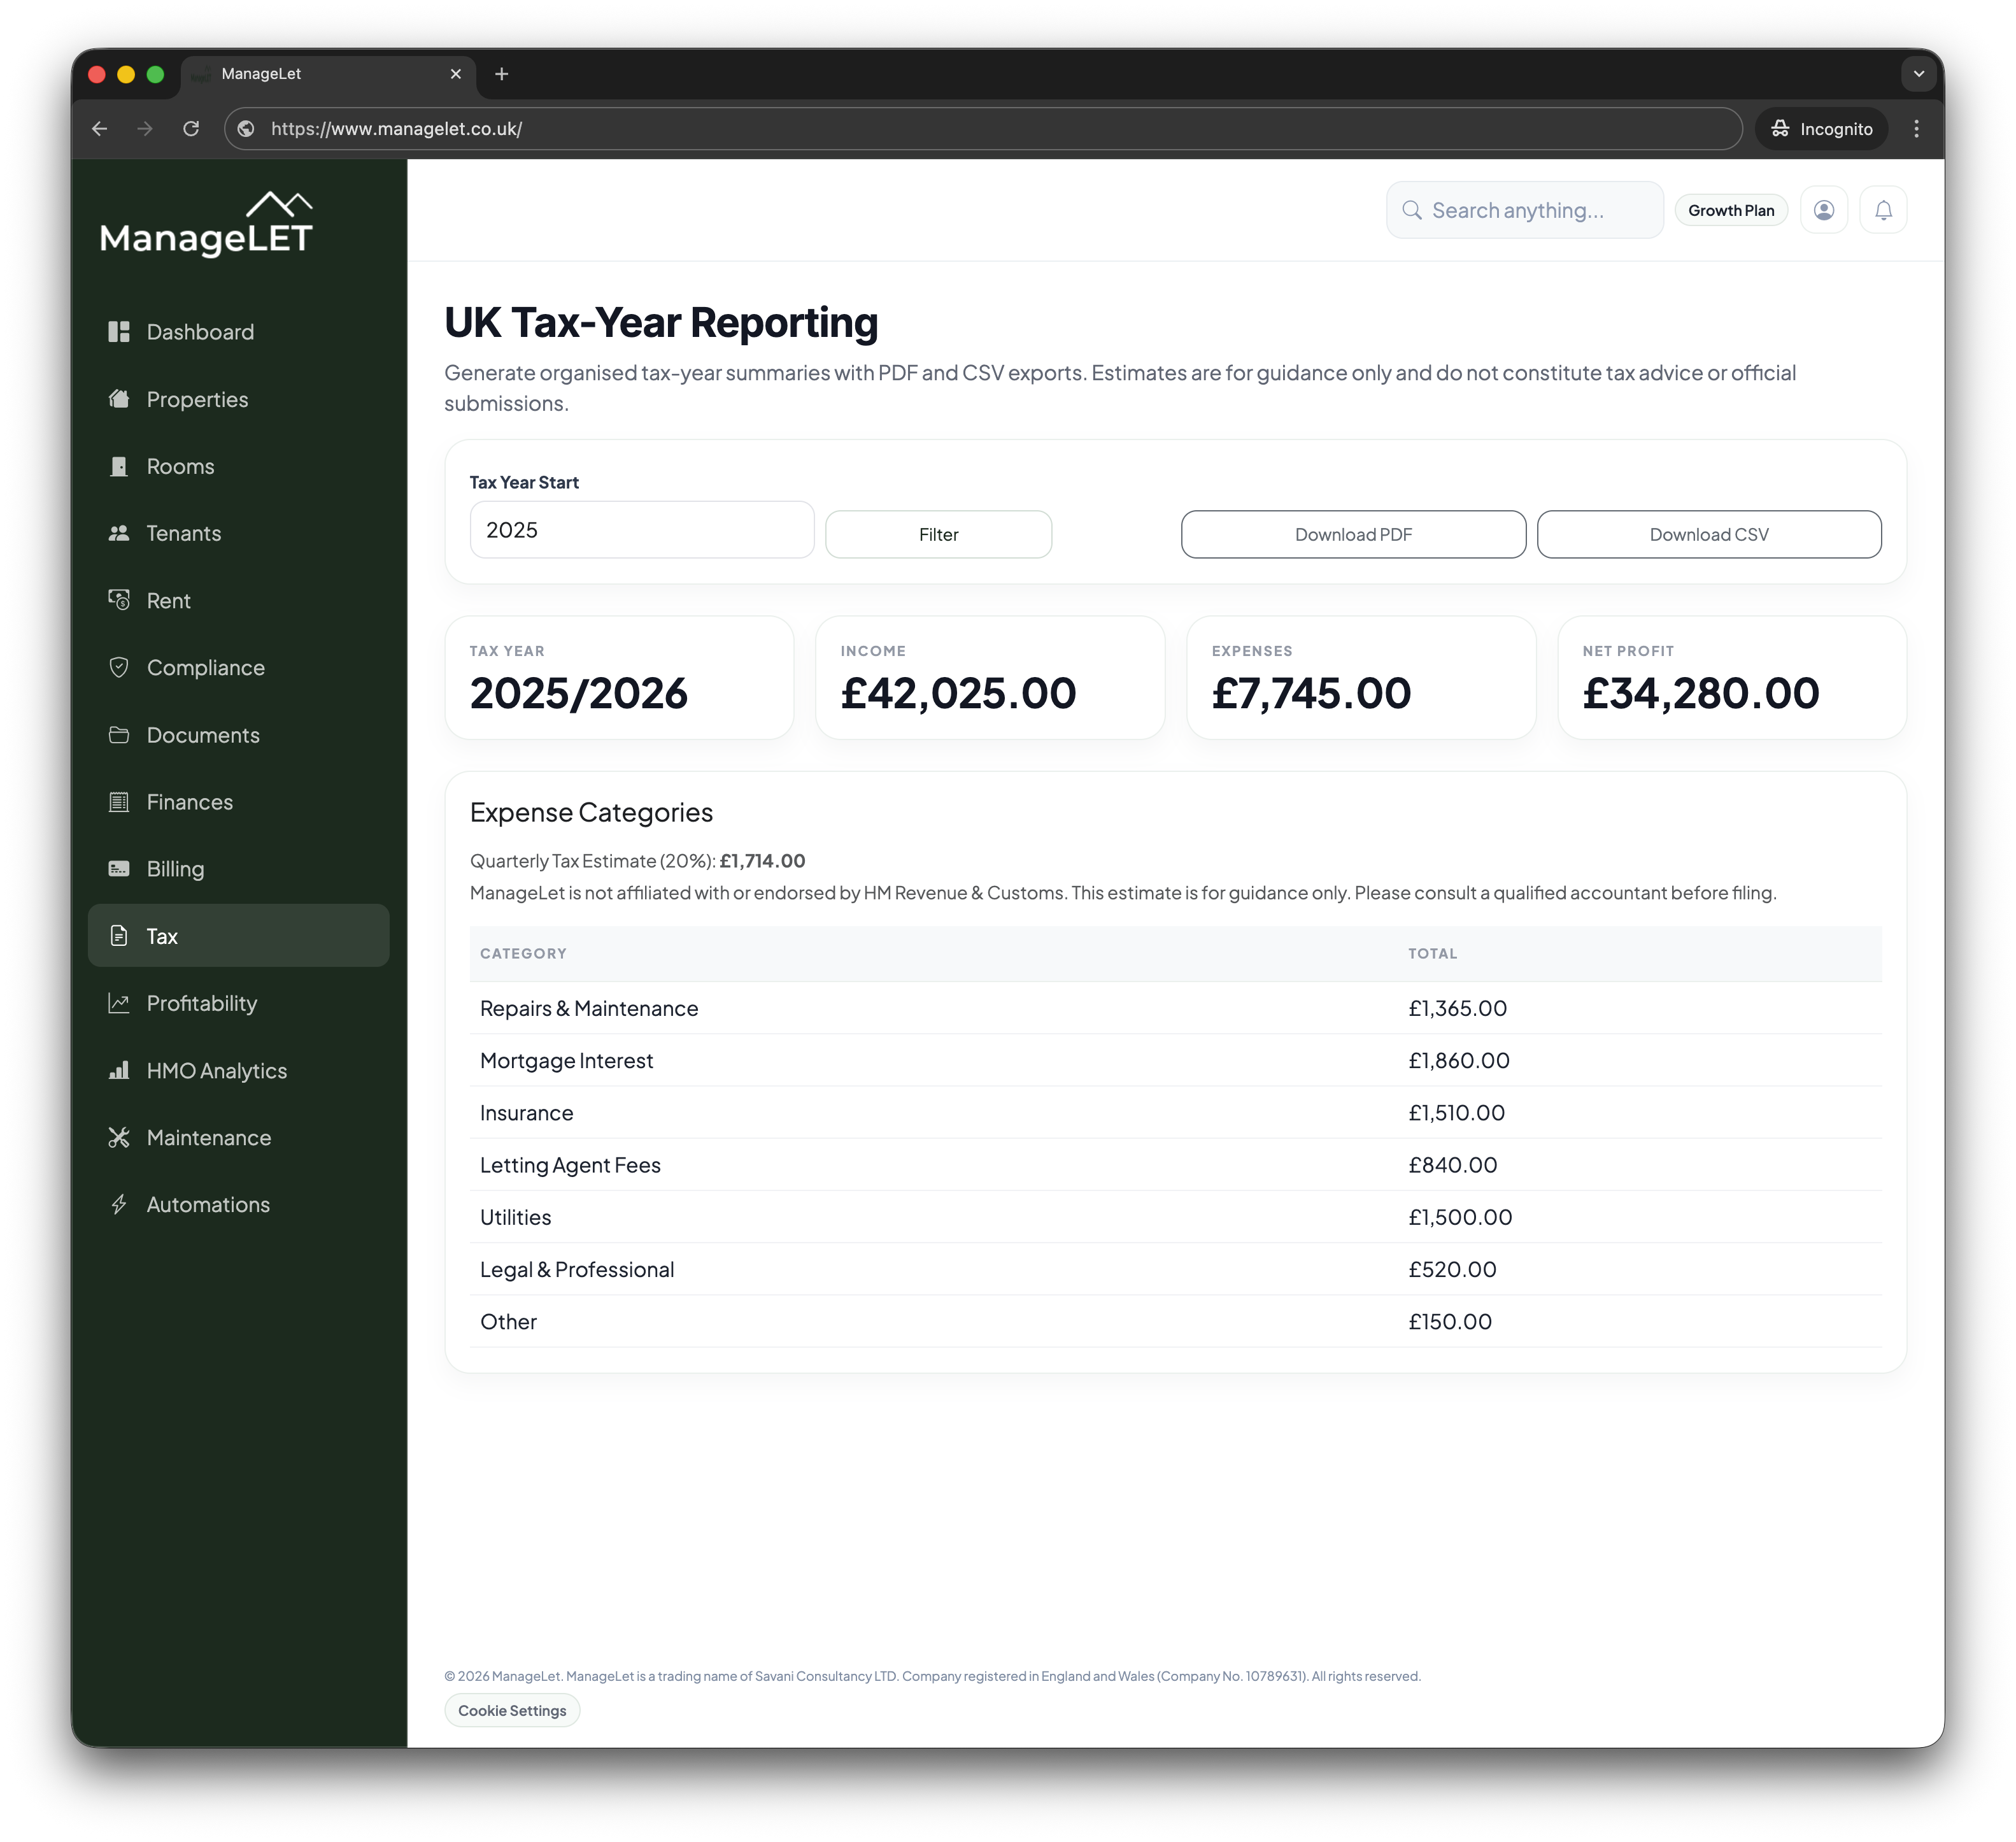
Task: Open the Dashboard from the sidebar icon
Action: tap(119, 331)
